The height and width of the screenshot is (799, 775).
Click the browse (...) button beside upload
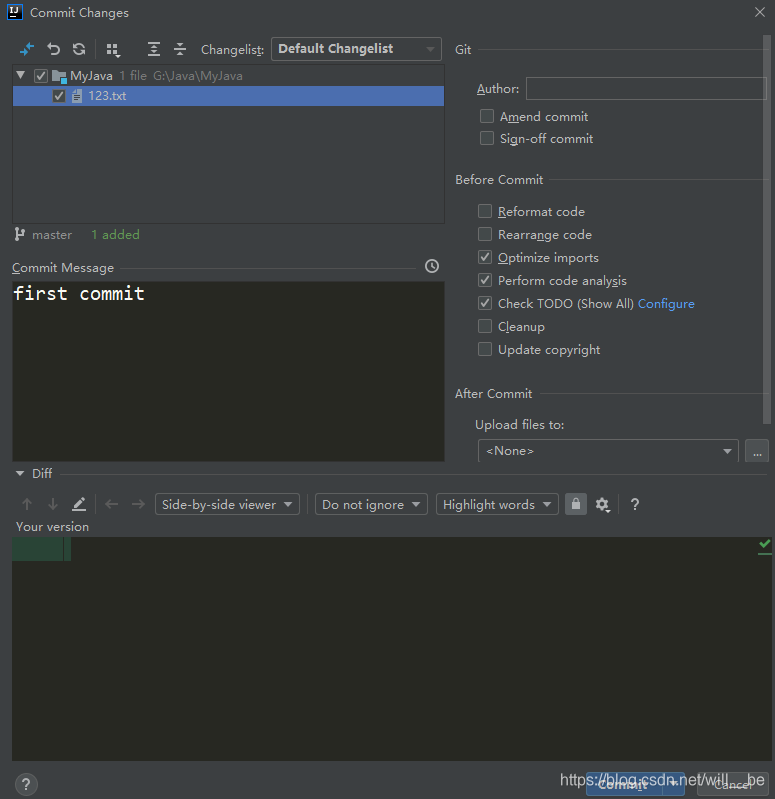coord(757,451)
